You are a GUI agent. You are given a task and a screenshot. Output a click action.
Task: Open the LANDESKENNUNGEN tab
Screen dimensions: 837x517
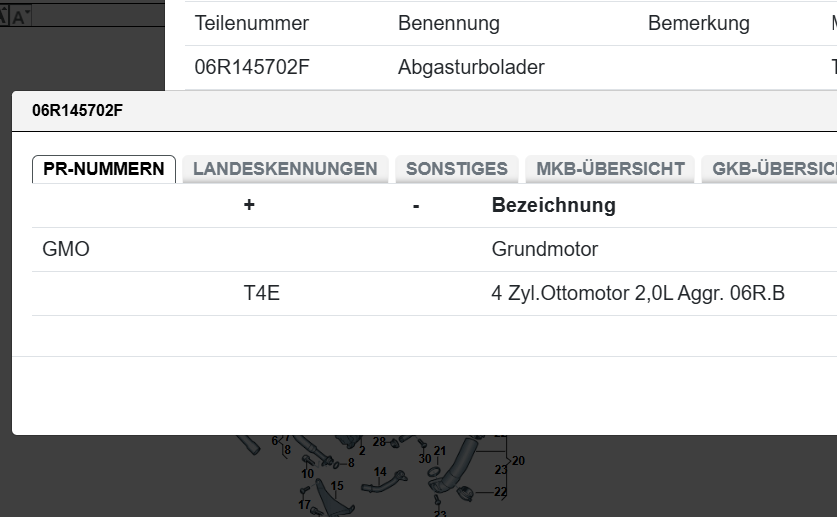click(285, 169)
